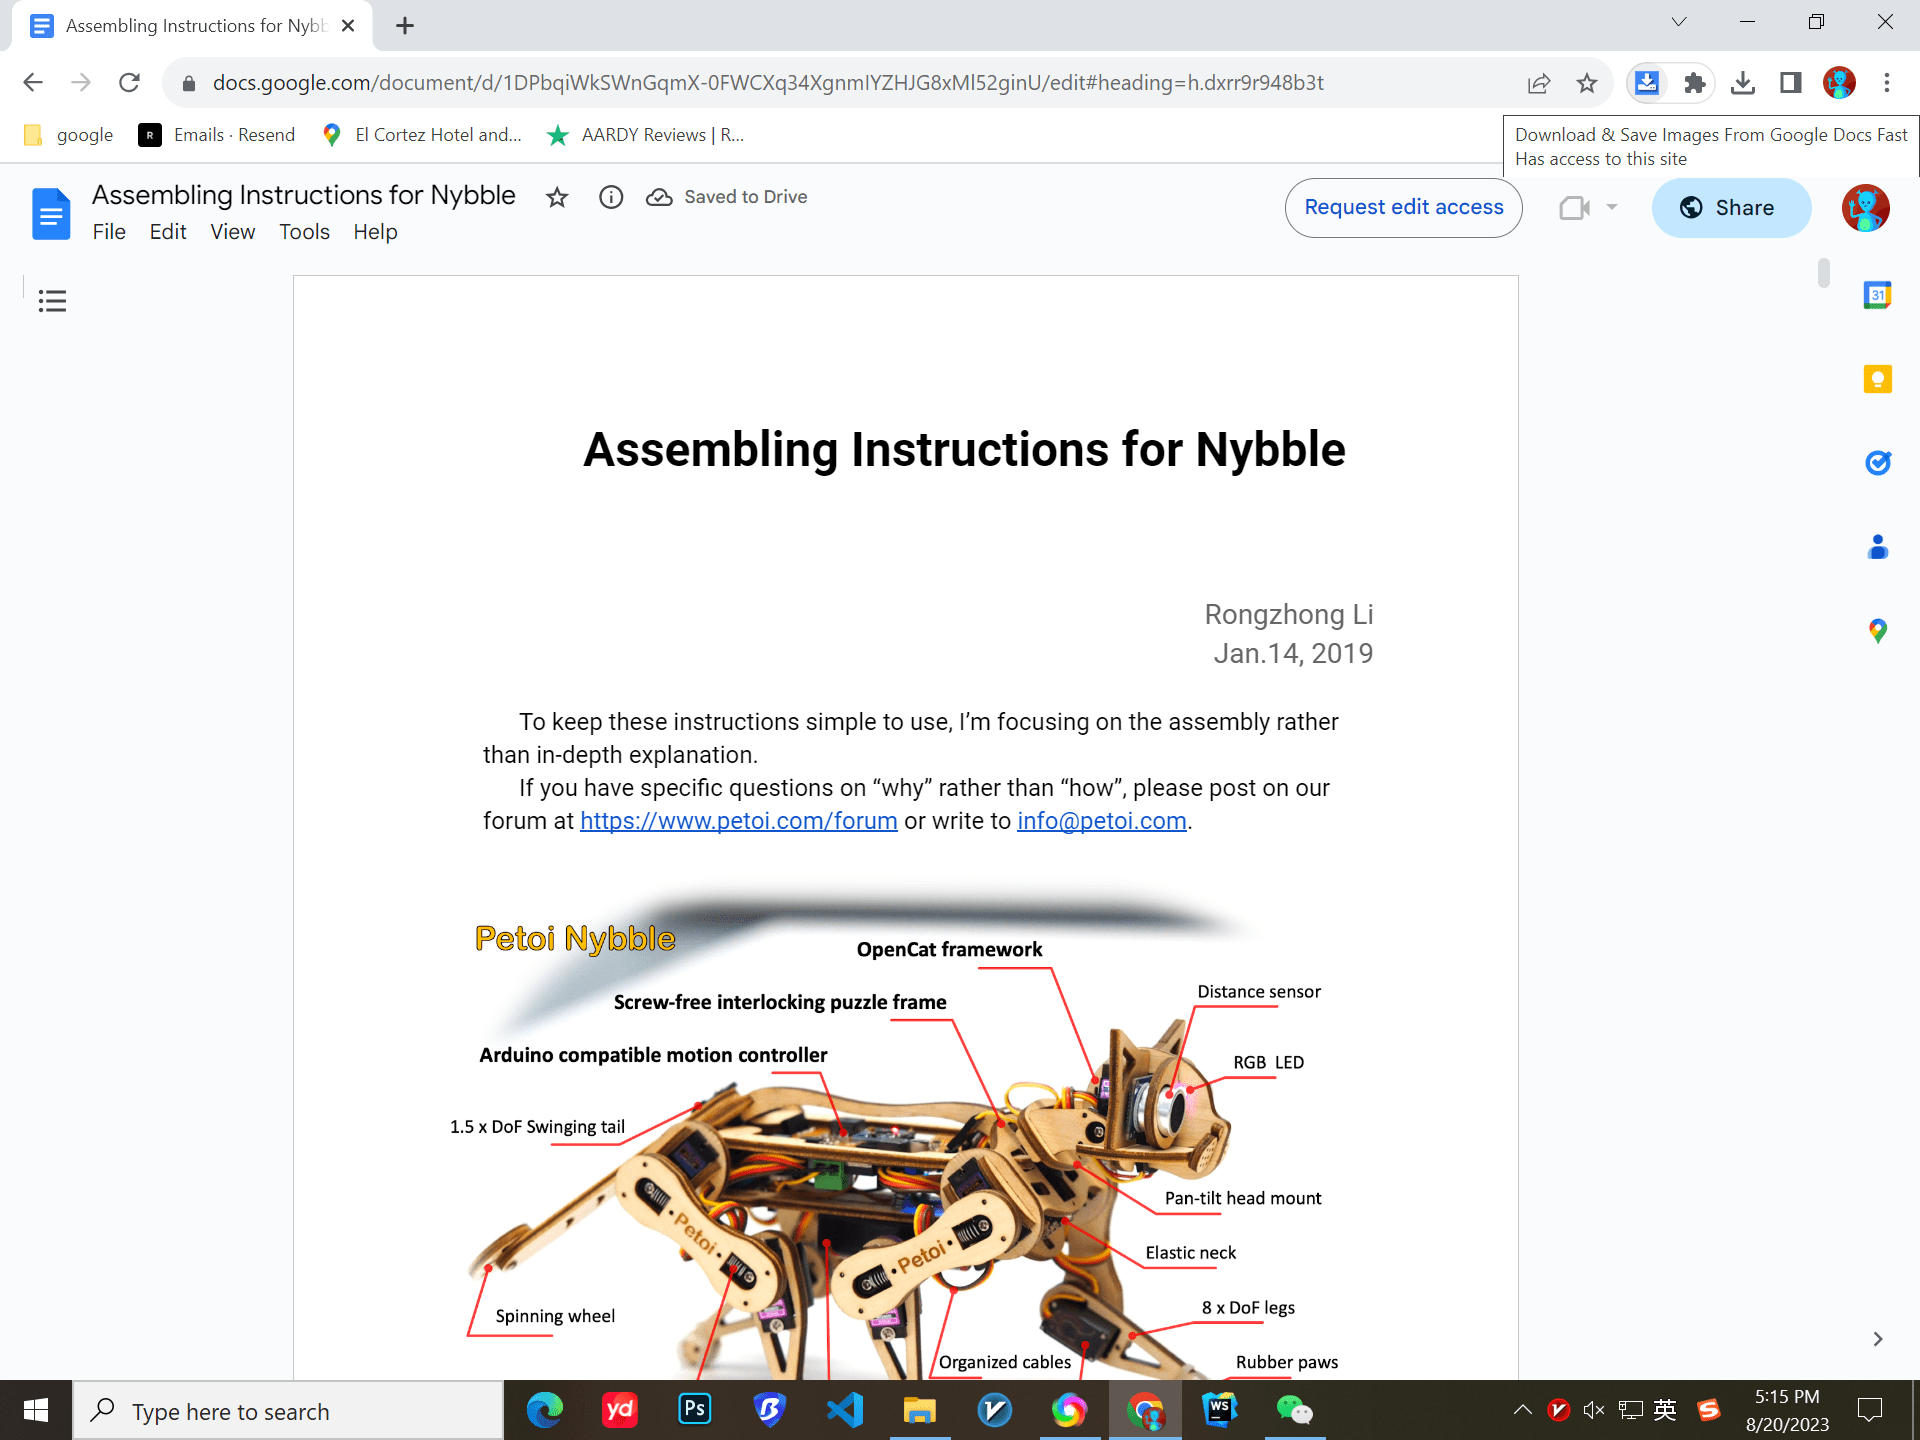
Task: Toggle Chrome side panel
Action: (x=1790, y=83)
